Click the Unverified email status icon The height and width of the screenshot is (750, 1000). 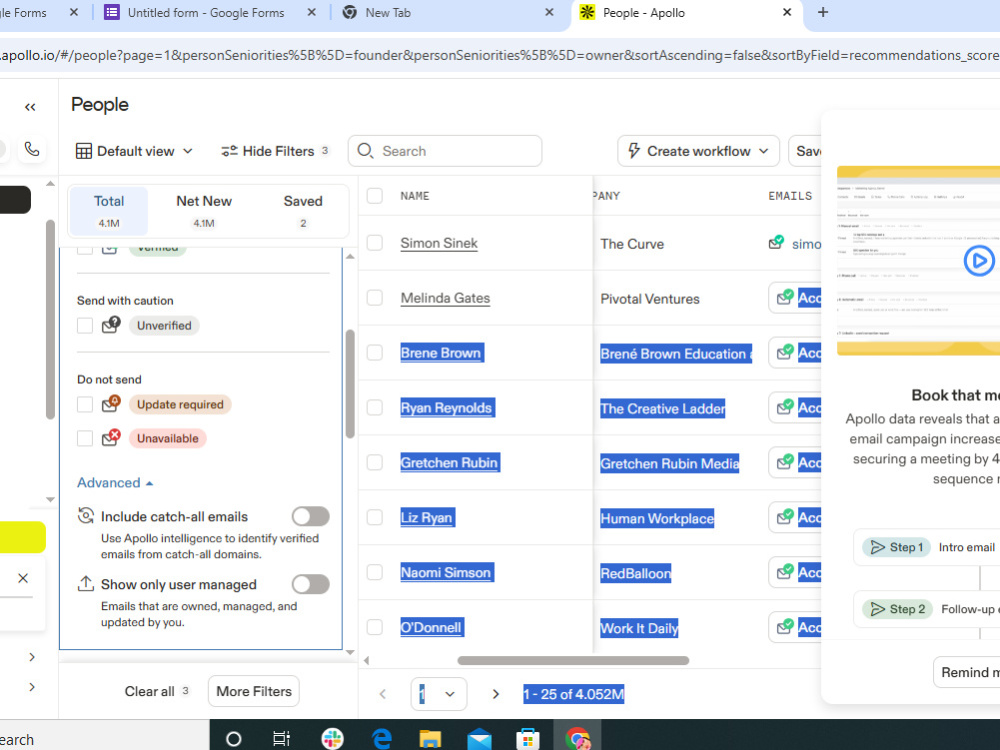[111, 325]
